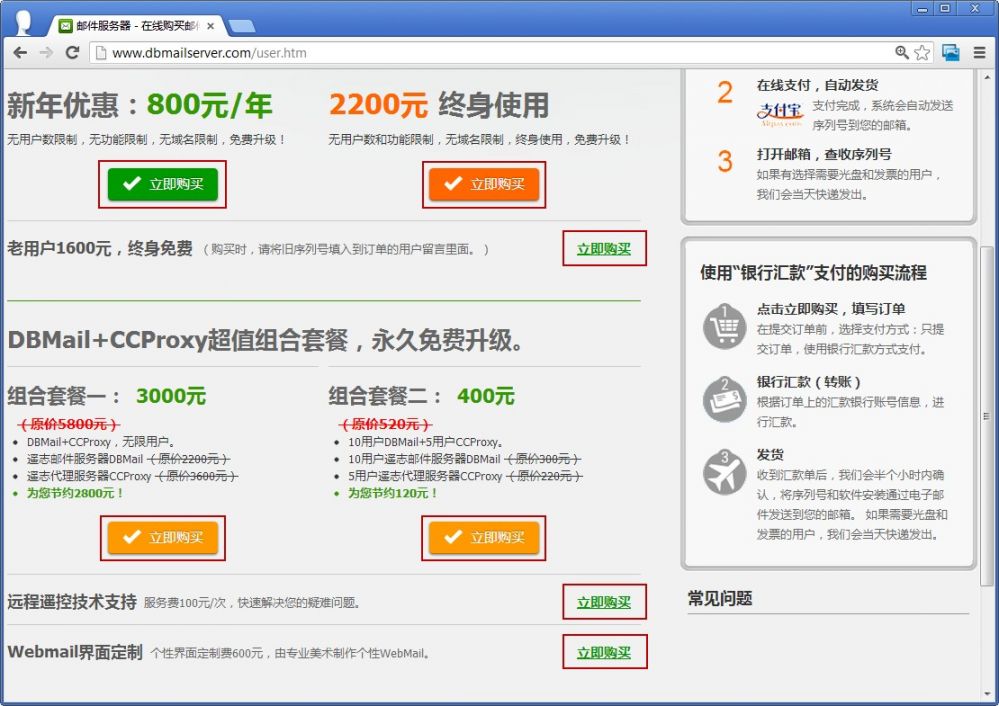Reload the page with refresh icon
The height and width of the screenshot is (706, 999).
click(x=72, y=53)
